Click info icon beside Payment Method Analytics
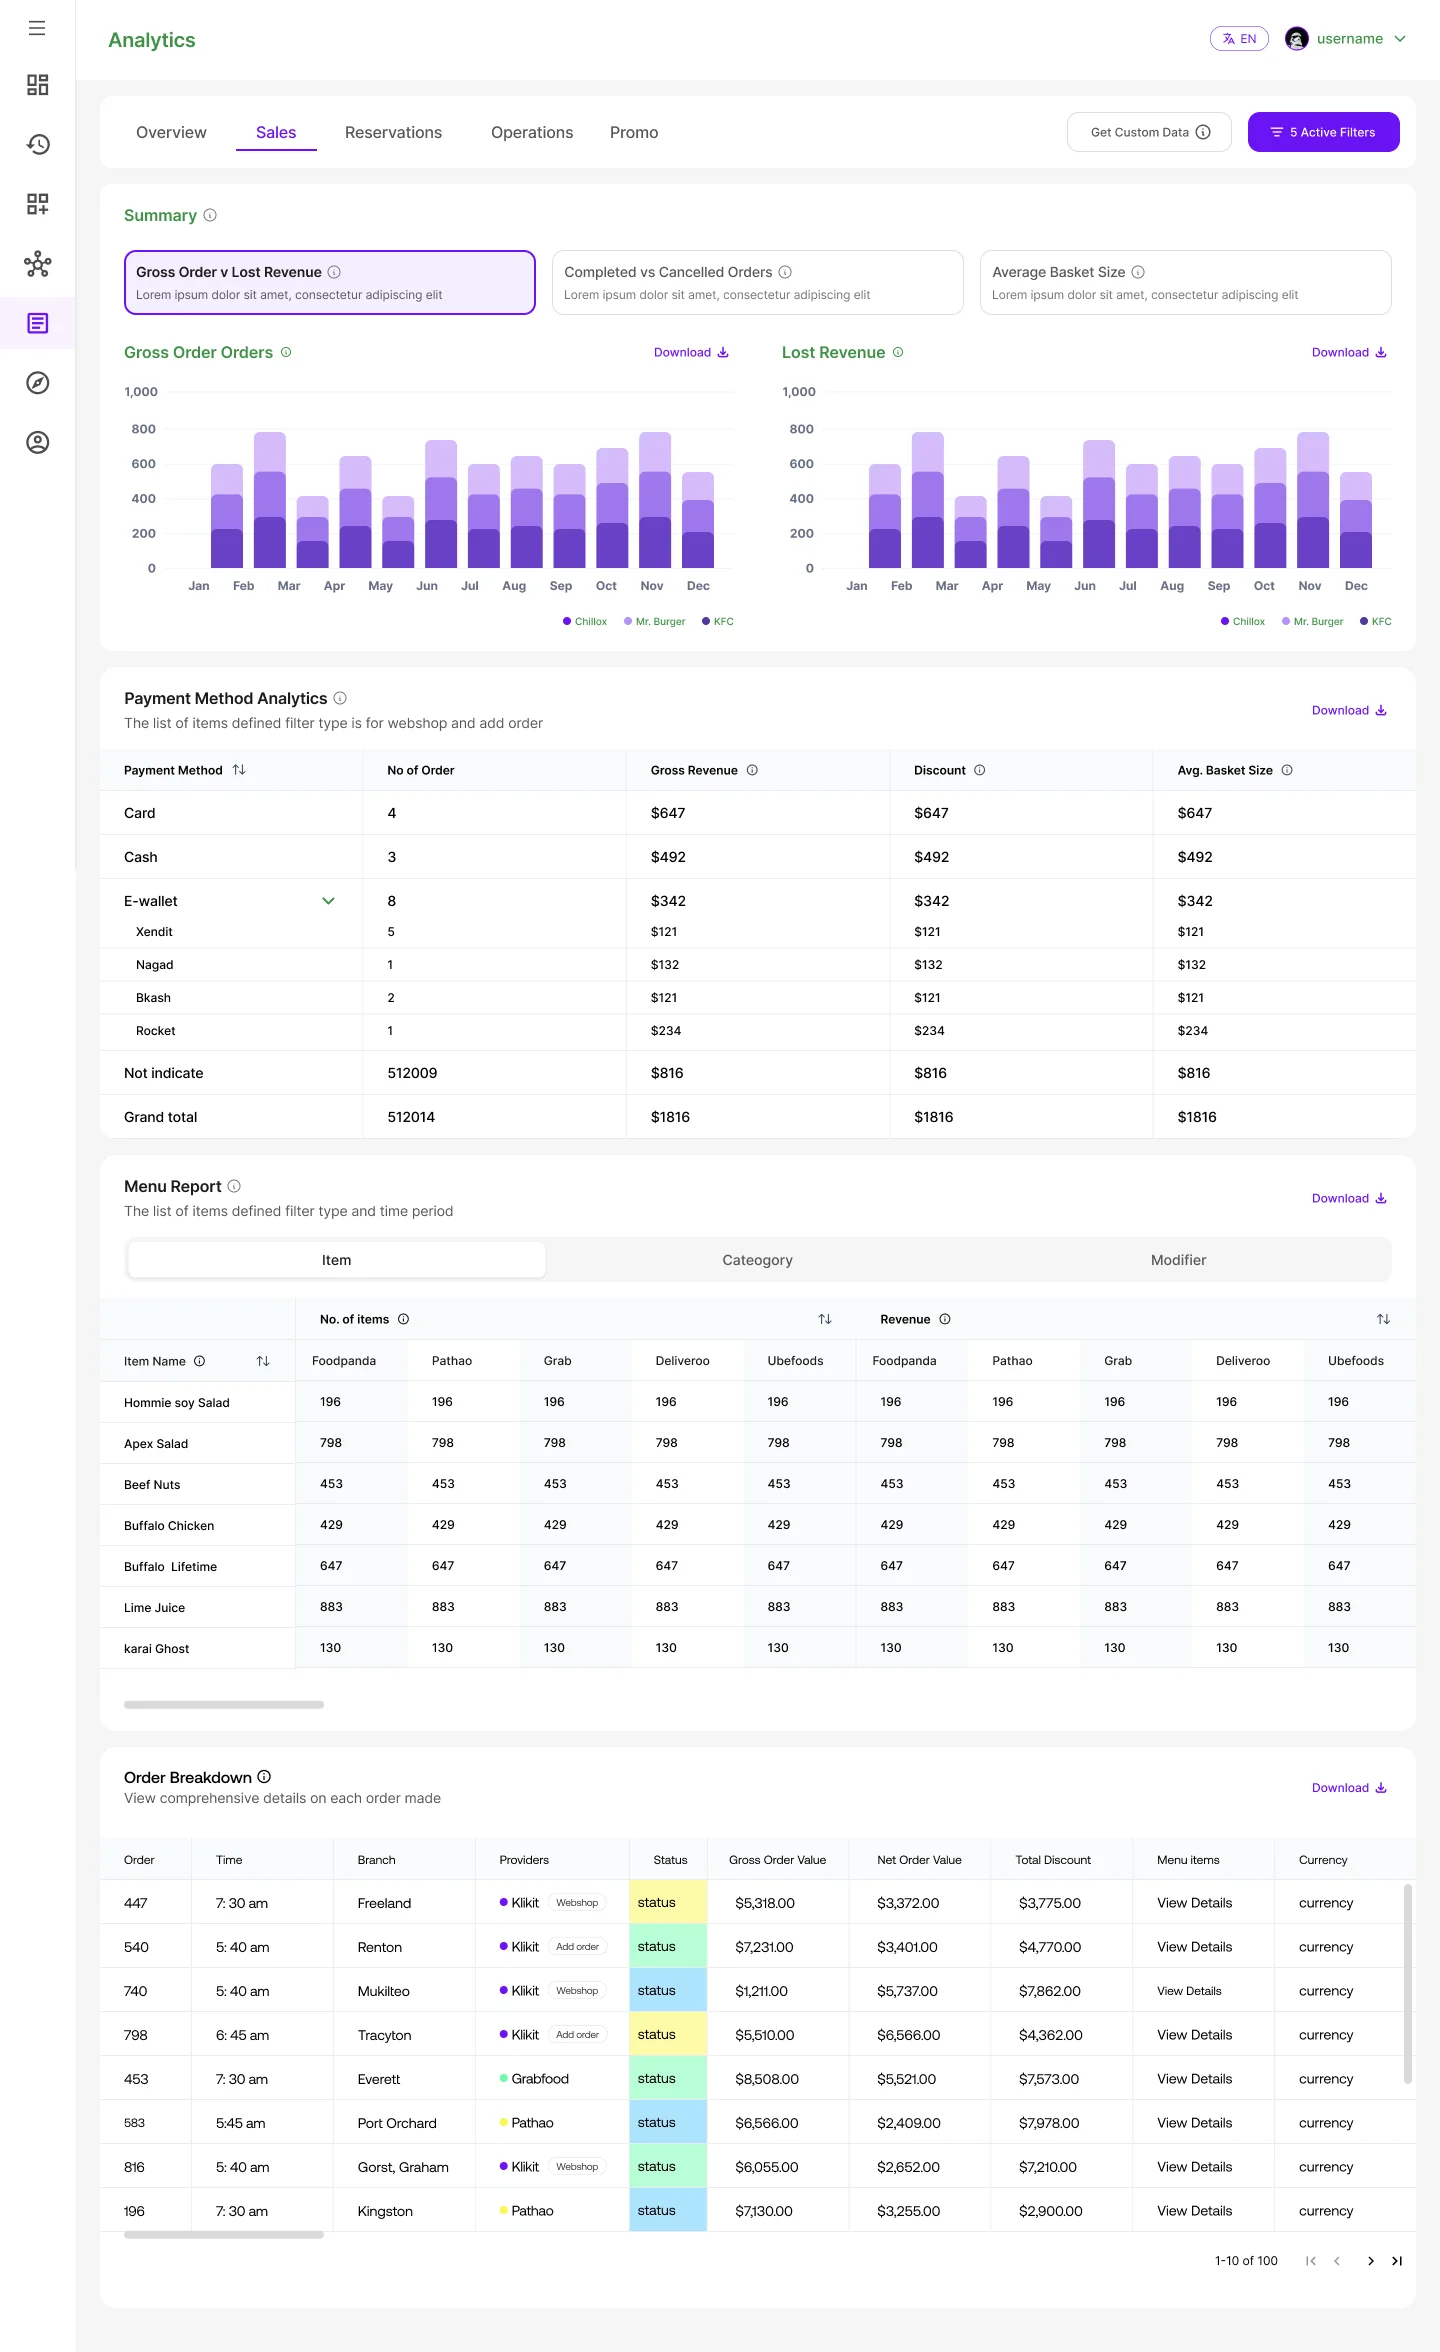This screenshot has width=1440, height=2352. point(340,698)
